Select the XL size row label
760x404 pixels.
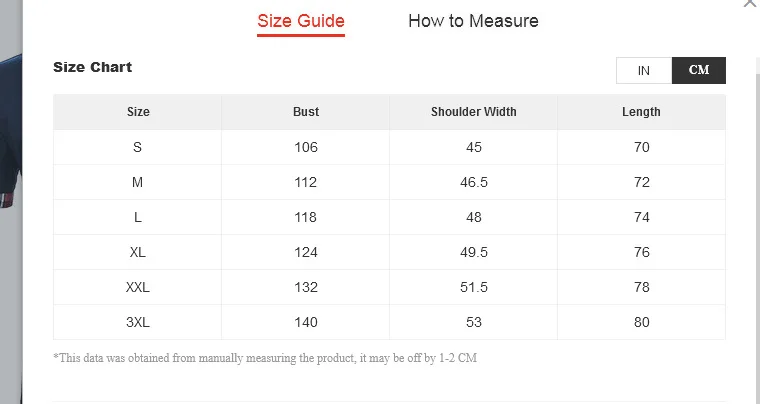click(x=138, y=252)
